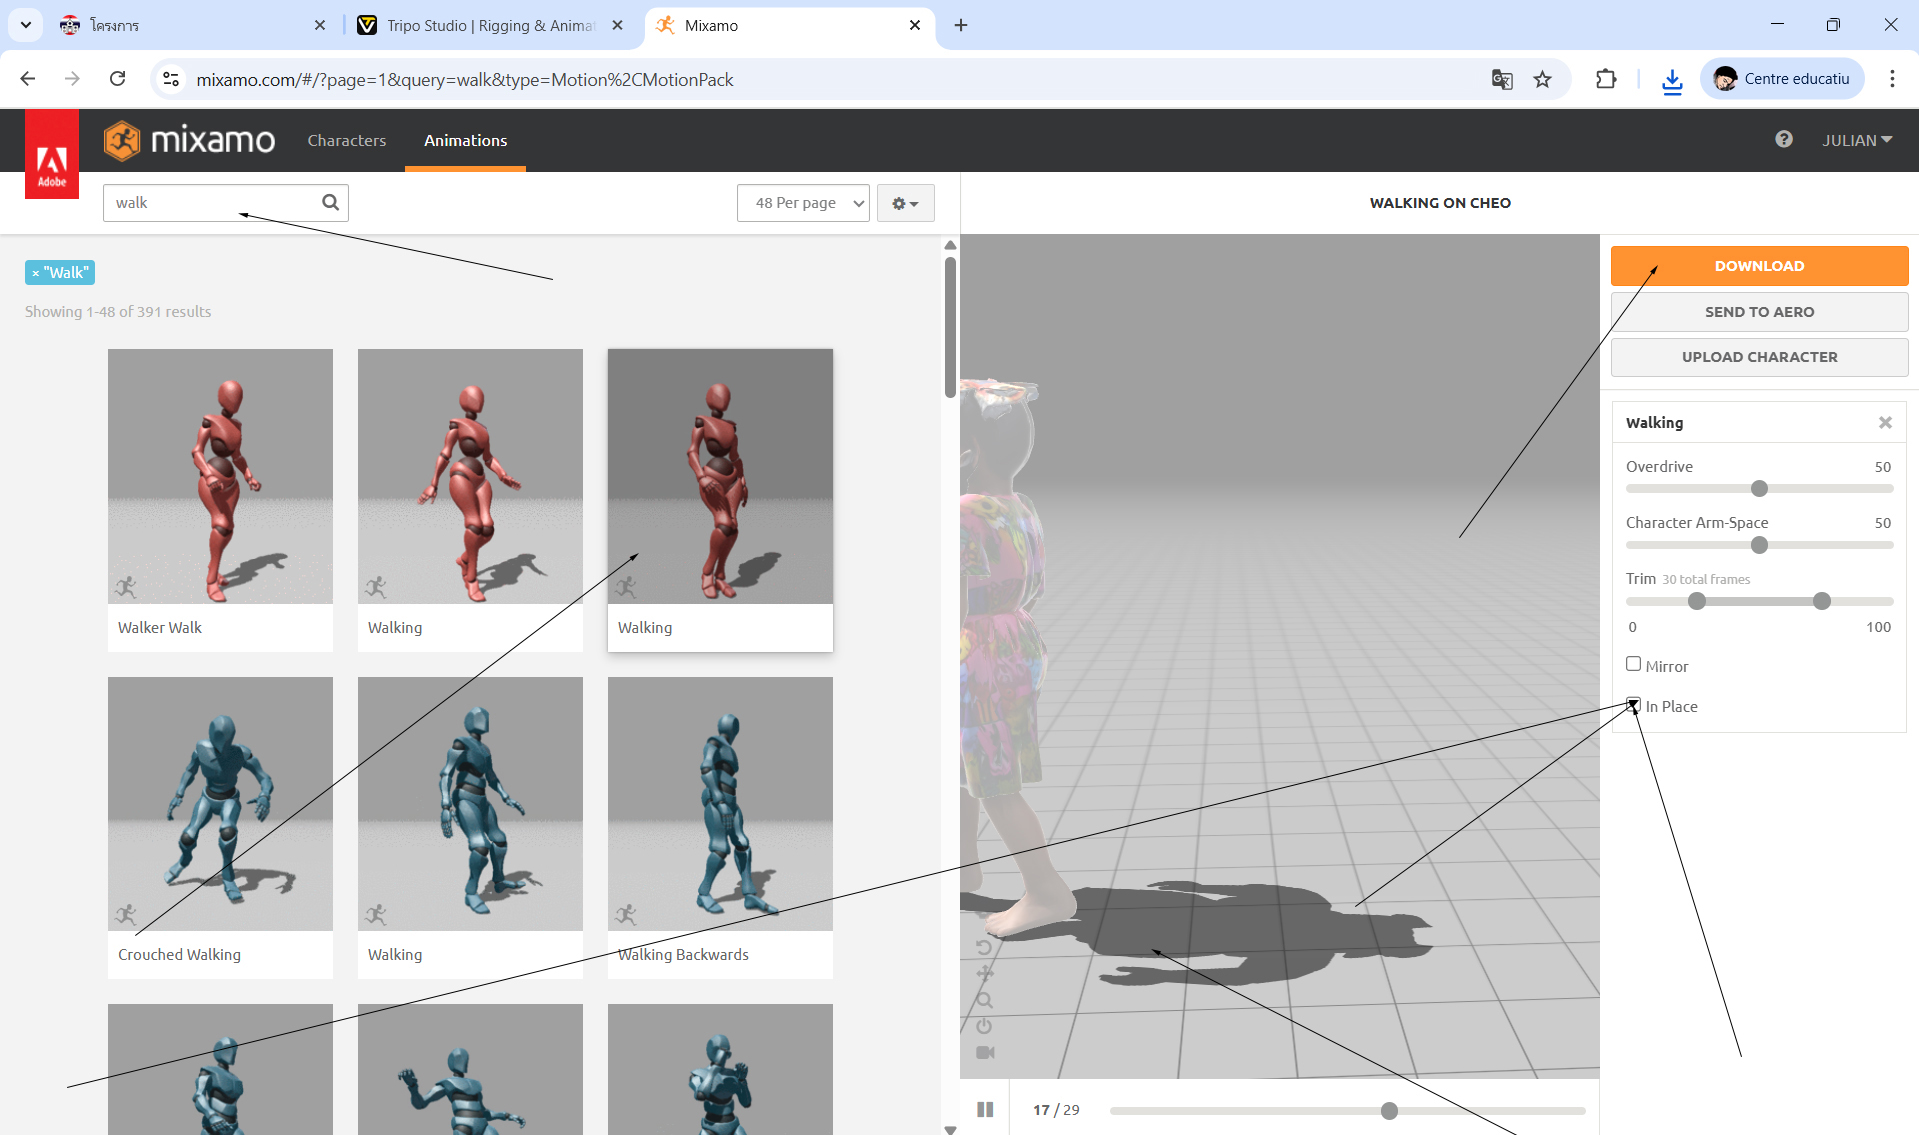The height and width of the screenshot is (1135, 1919).
Task: Close the Walking settings panel
Action: pyautogui.click(x=1884, y=423)
